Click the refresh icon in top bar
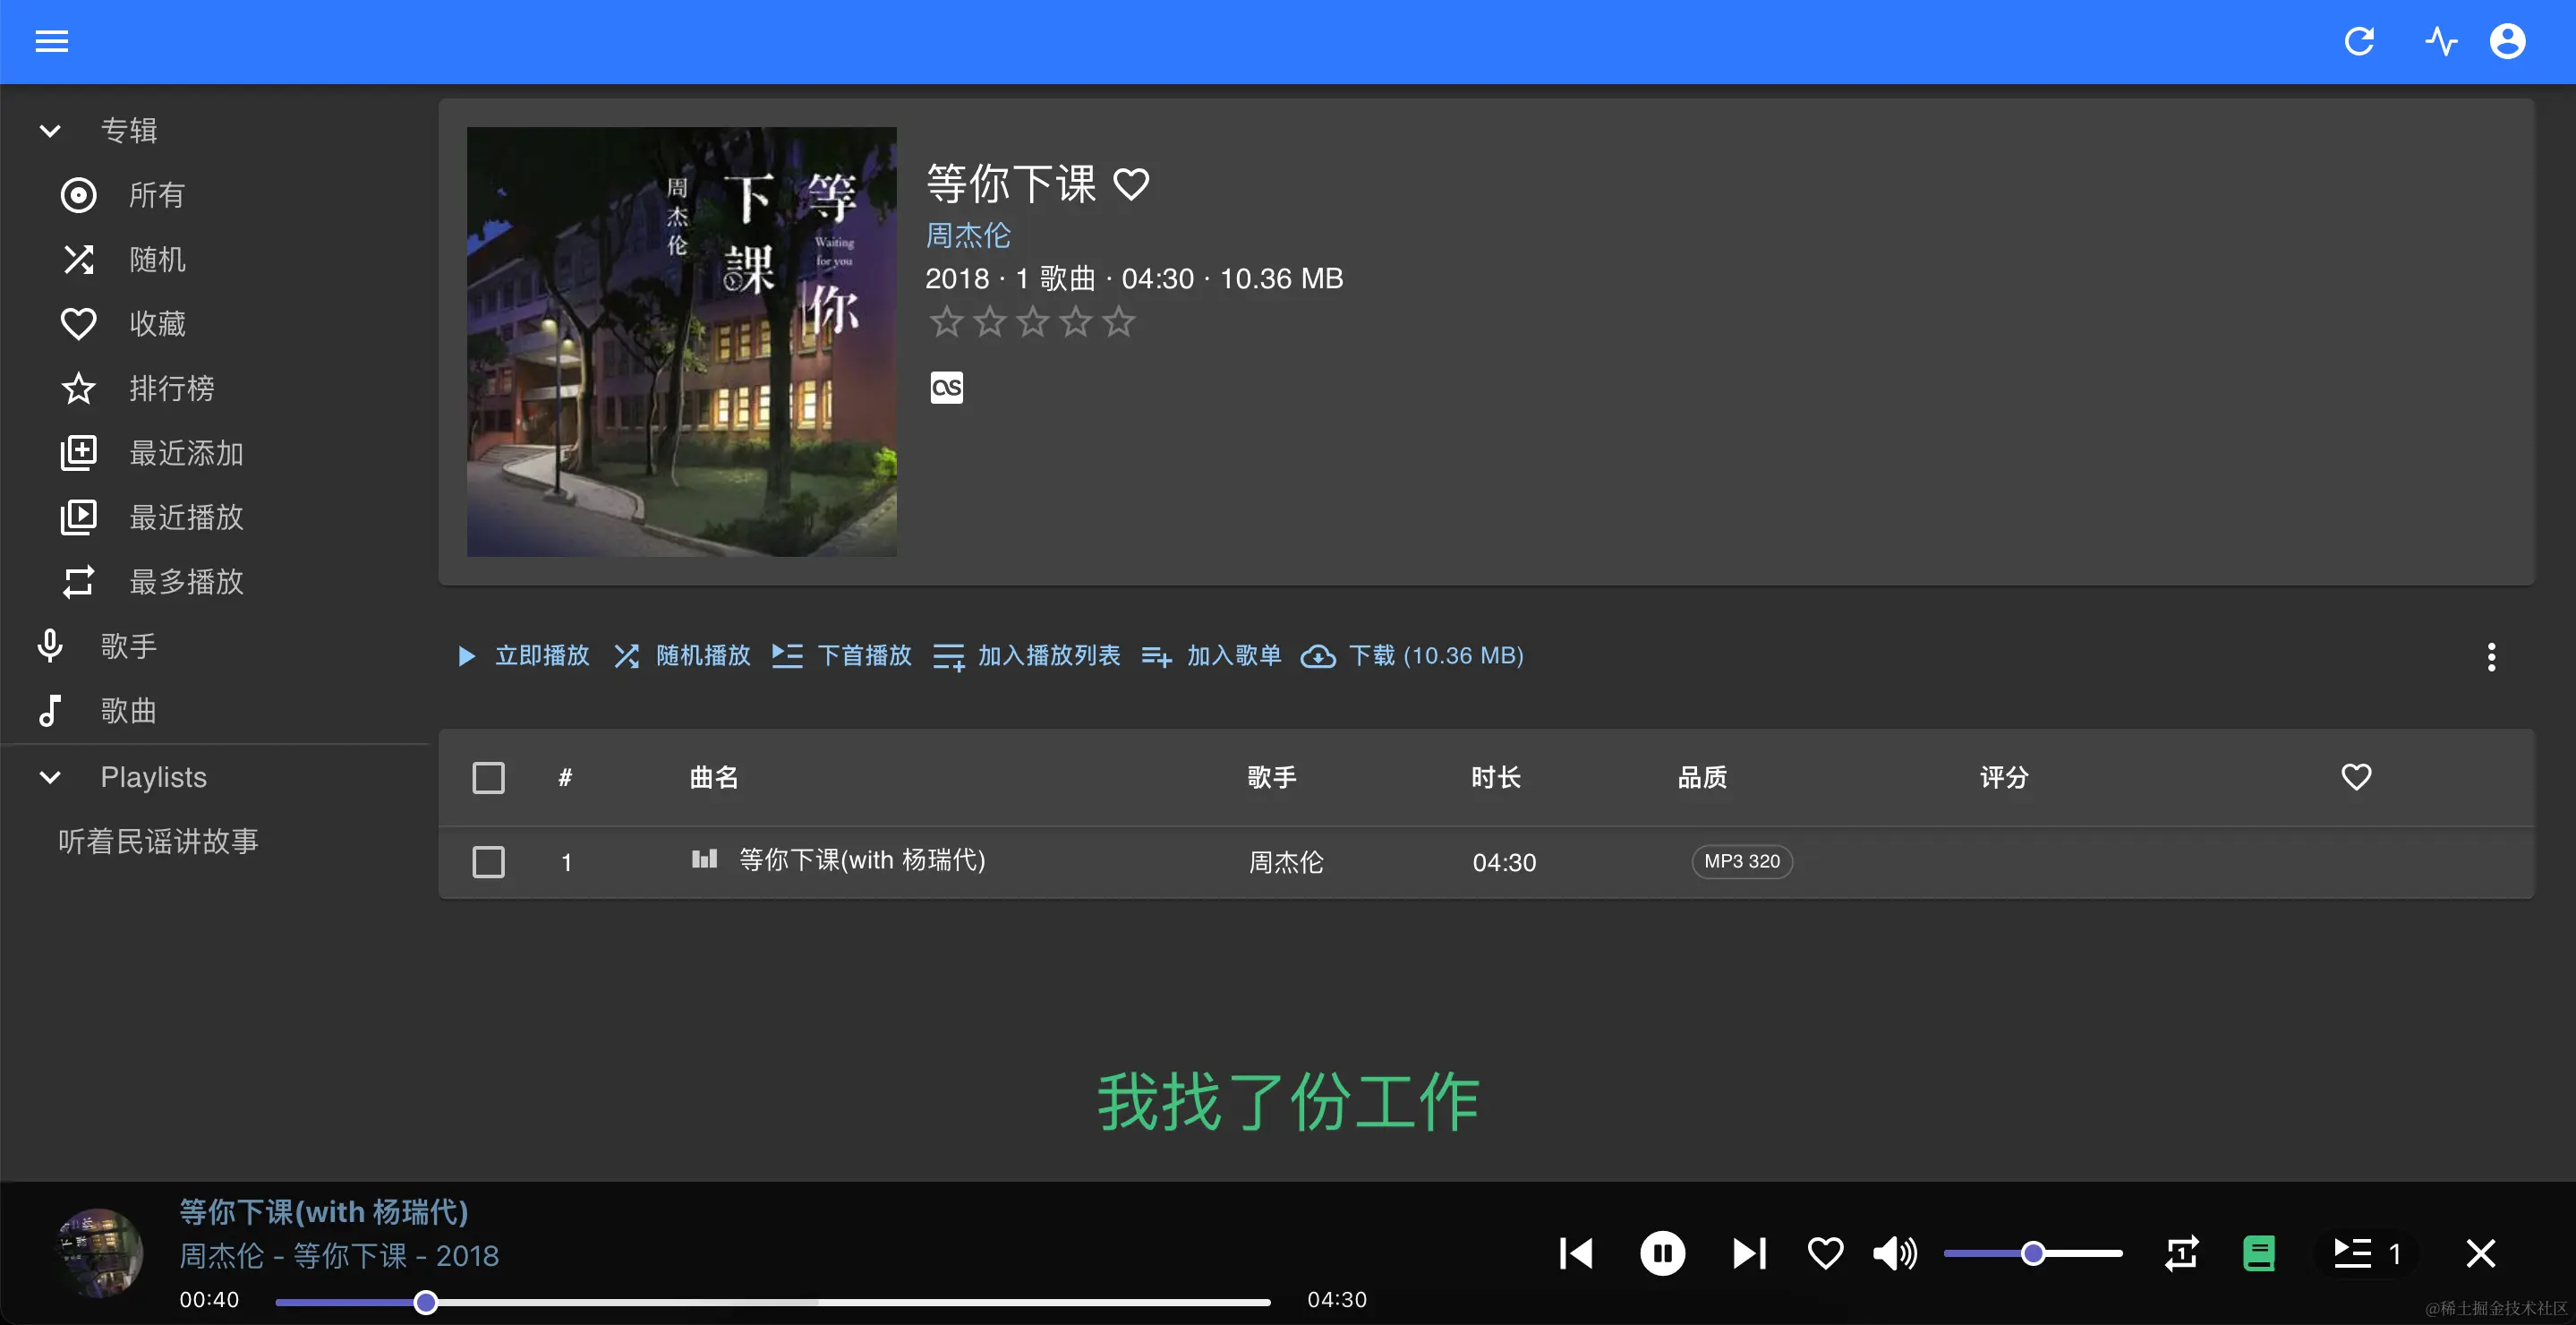The height and width of the screenshot is (1325, 2576). (2359, 41)
